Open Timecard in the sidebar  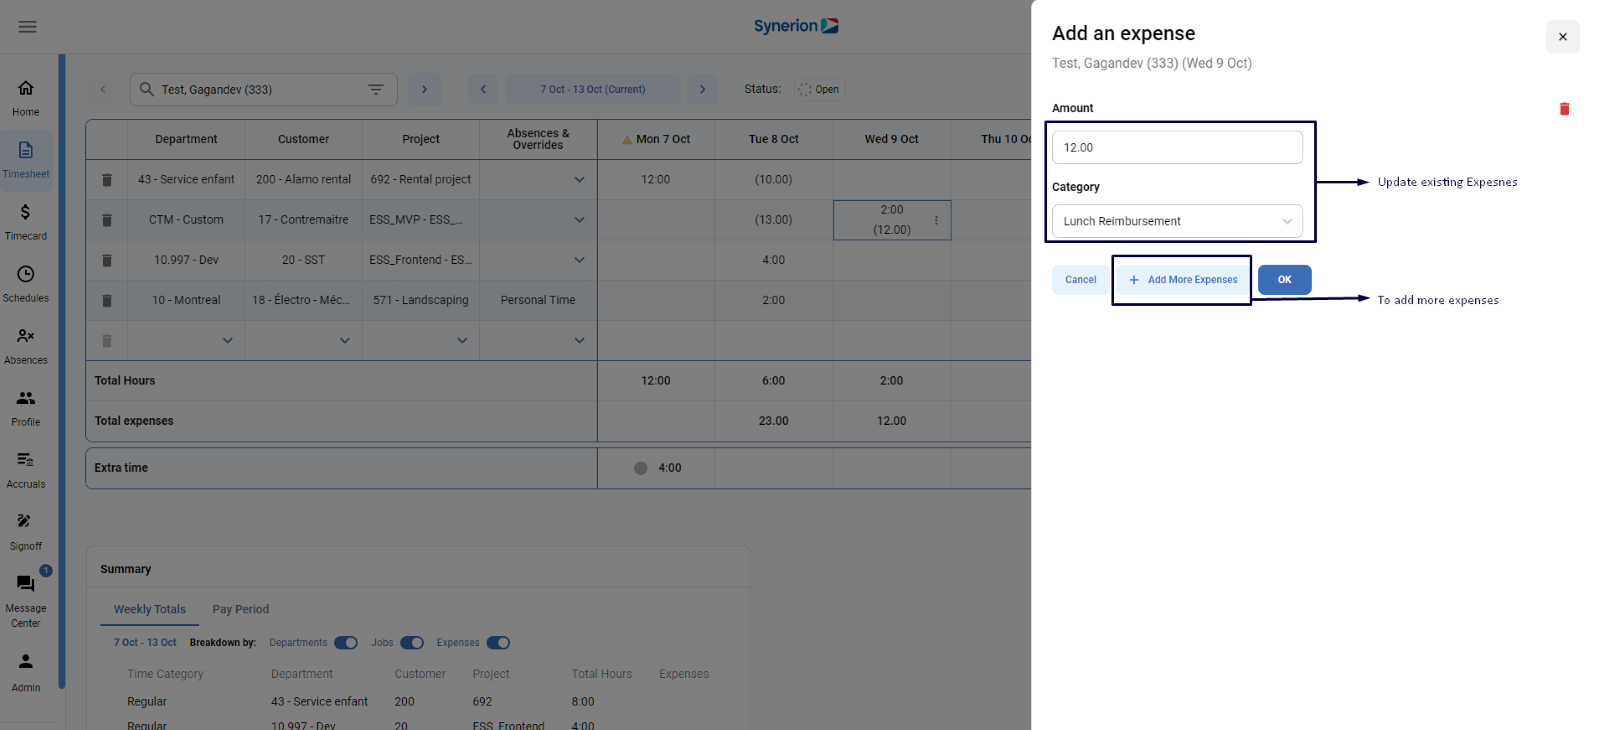pos(26,222)
